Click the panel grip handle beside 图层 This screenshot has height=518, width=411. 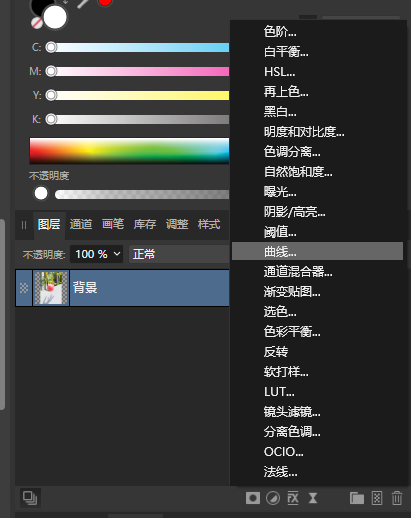[24, 225]
